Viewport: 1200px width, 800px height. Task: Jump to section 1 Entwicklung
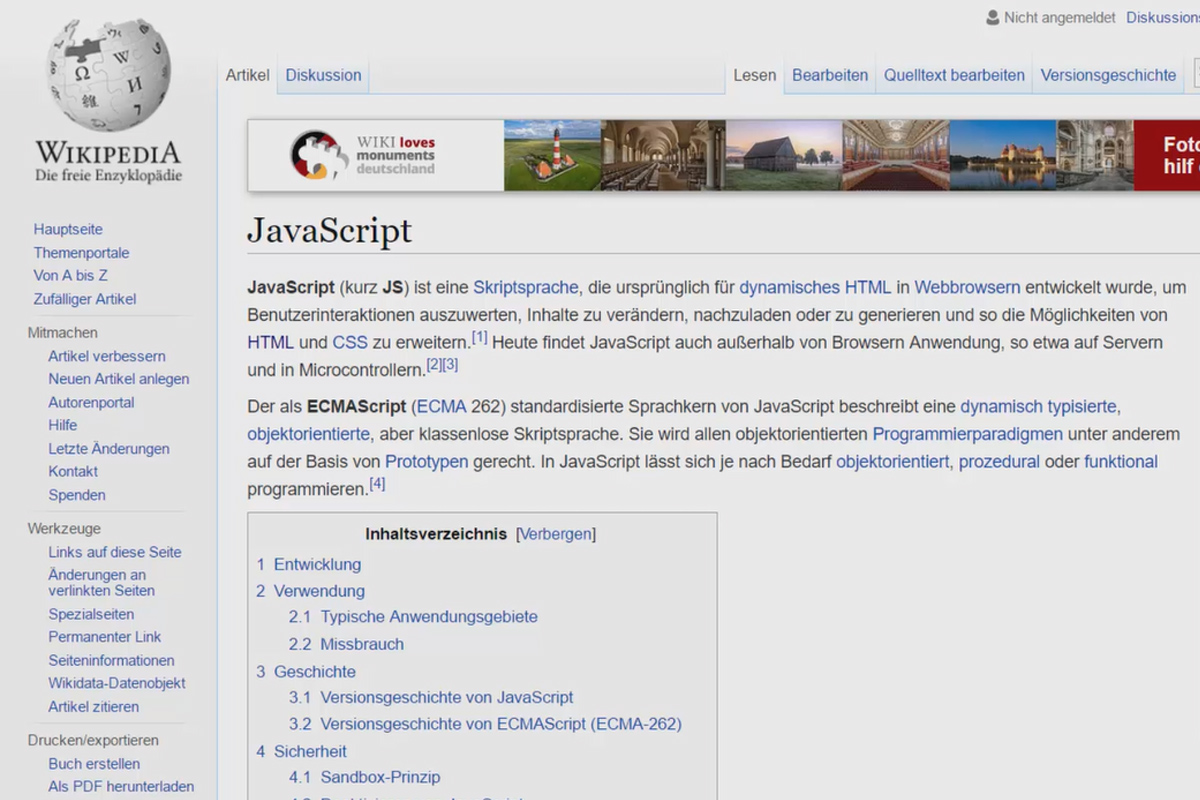tap(308, 564)
